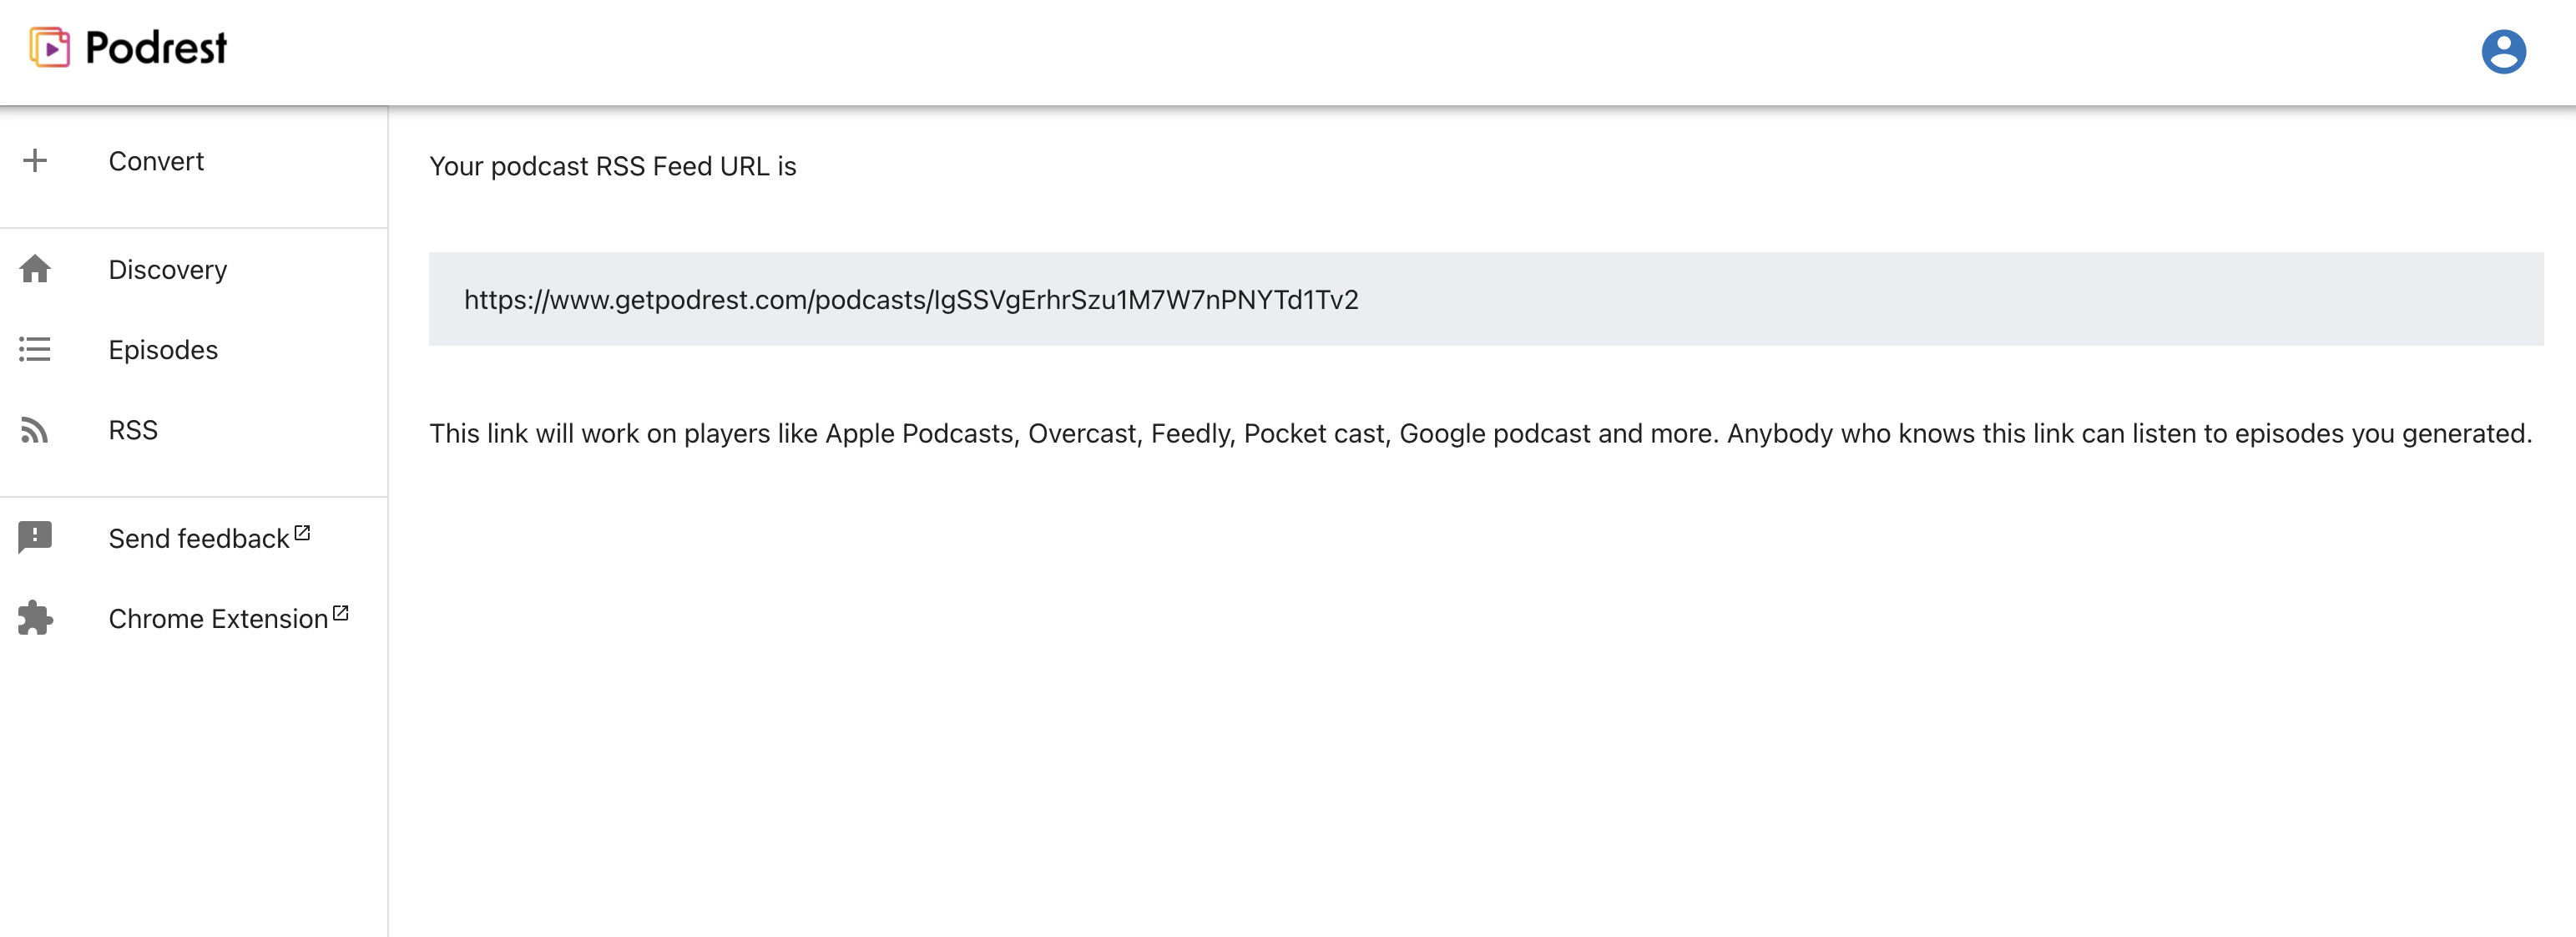Image resolution: width=2576 pixels, height=937 pixels.
Task: Open the Episodes list
Action: point(163,350)
